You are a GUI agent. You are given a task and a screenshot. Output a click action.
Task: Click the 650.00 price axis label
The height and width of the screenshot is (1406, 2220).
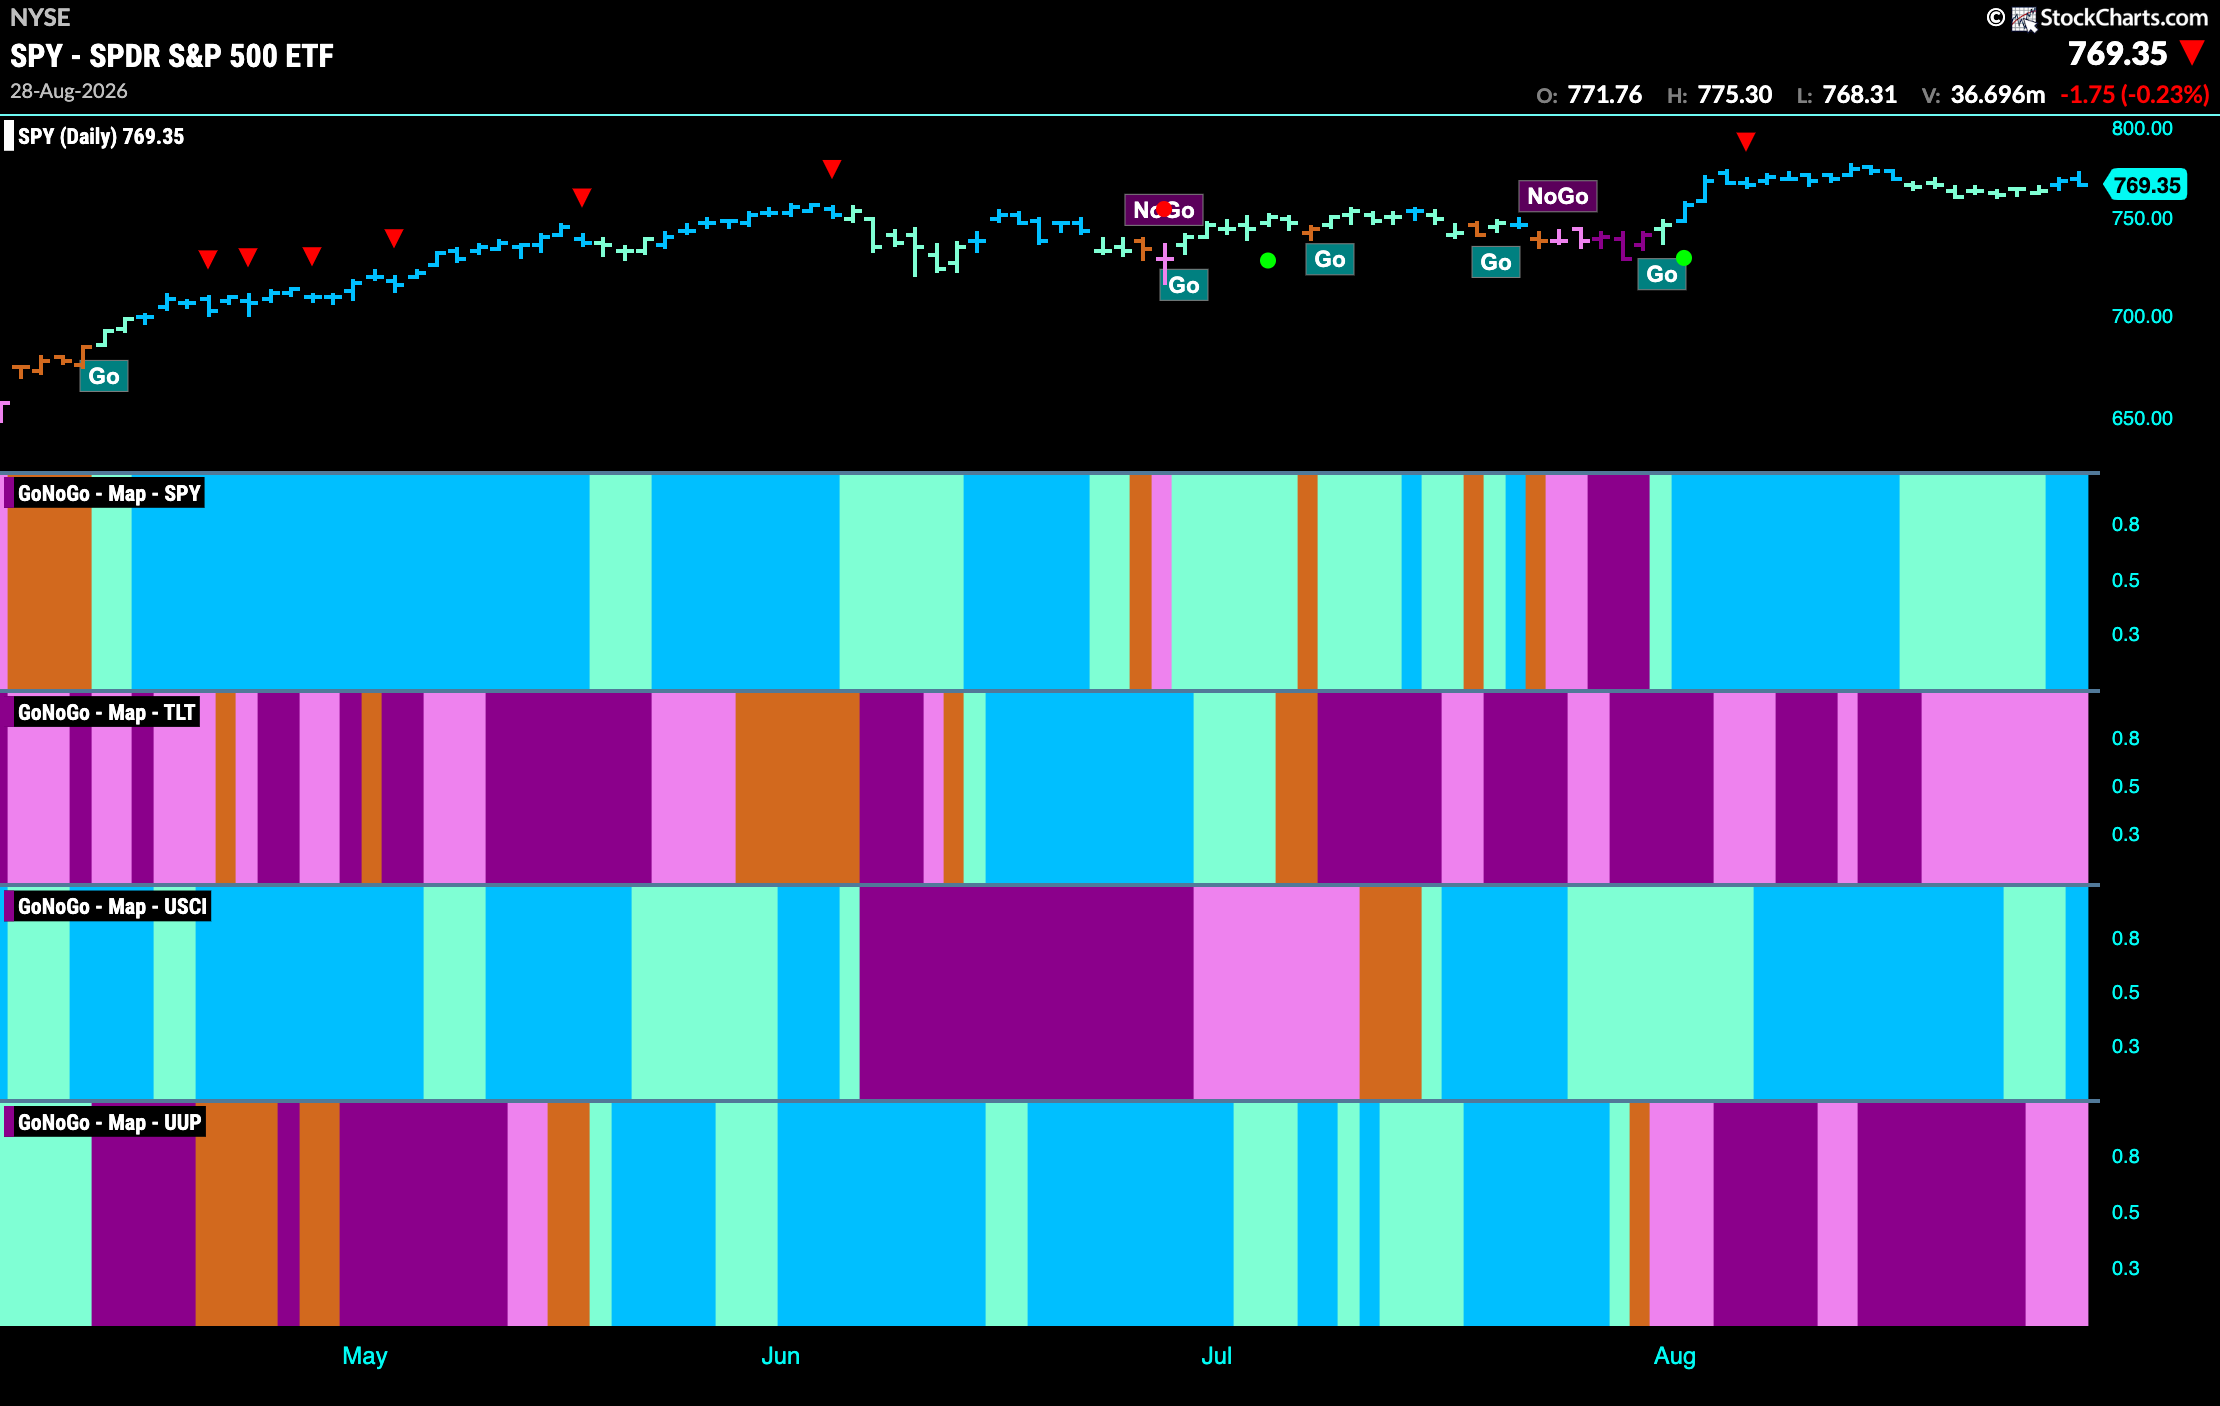2142,418
